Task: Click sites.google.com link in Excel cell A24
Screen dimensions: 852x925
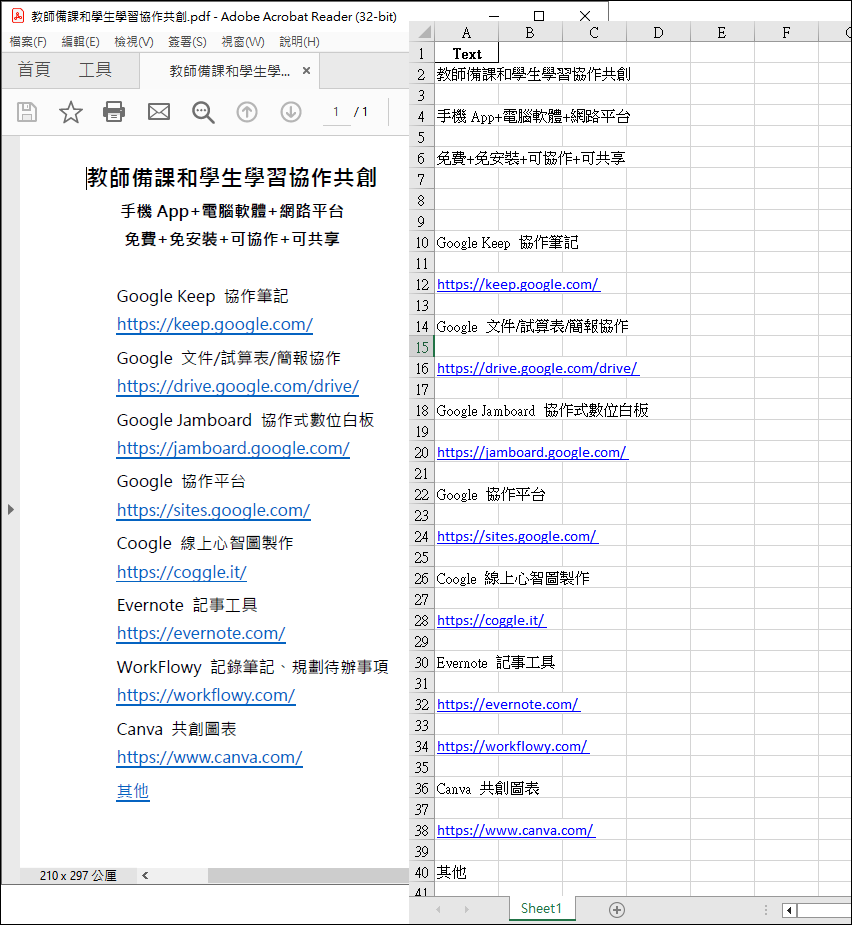Action: (517, 536)
